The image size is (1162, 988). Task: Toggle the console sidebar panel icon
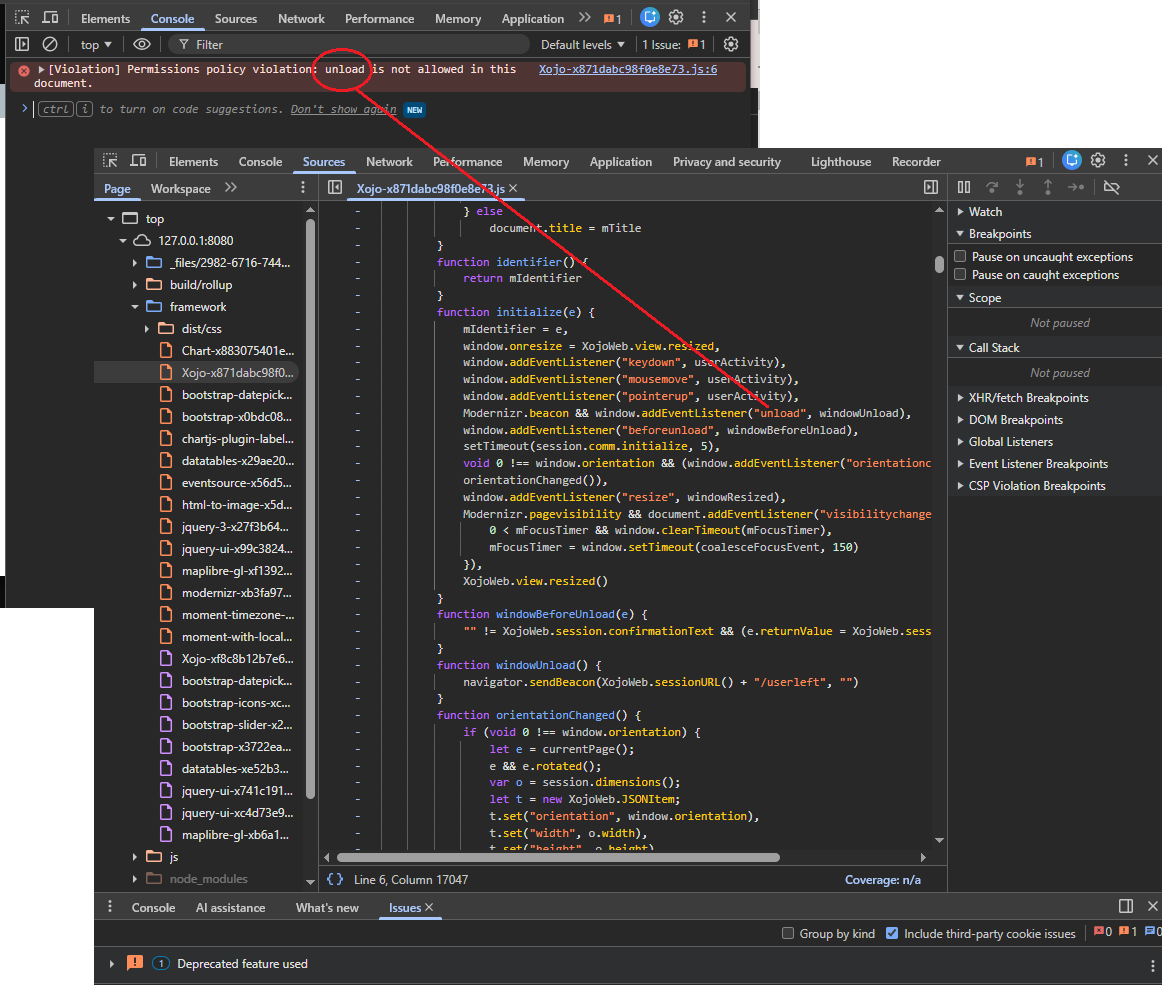(x=22, y=44)
